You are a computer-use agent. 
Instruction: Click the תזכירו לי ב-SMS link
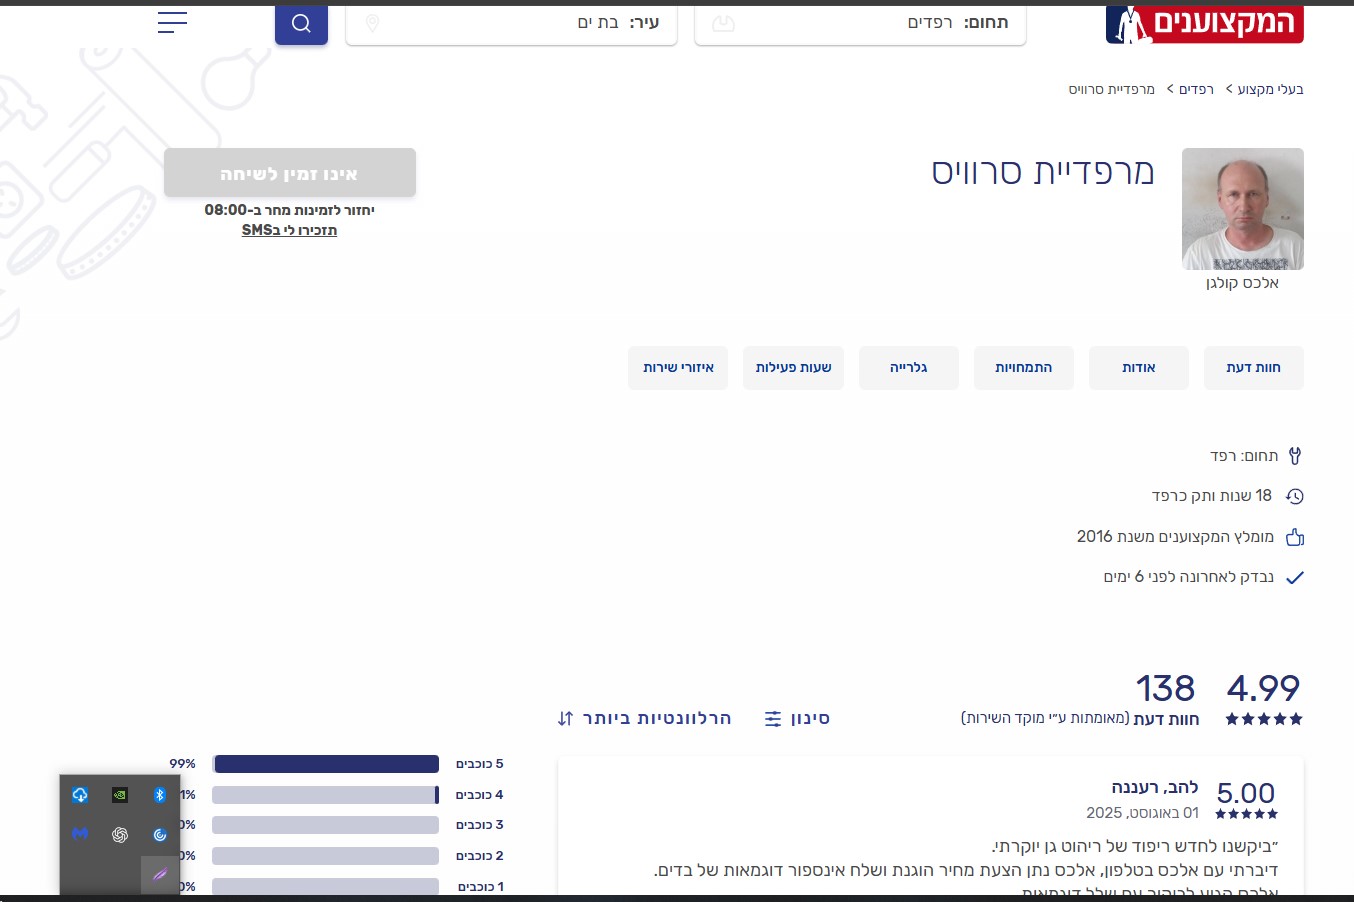click(289, 230)
